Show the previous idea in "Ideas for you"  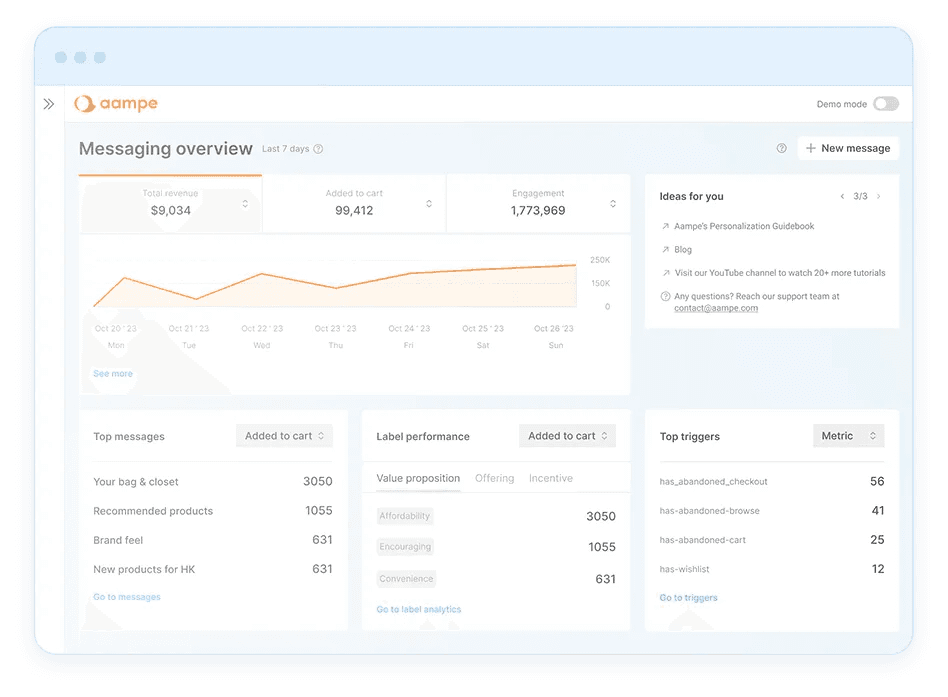pos(842,196)
